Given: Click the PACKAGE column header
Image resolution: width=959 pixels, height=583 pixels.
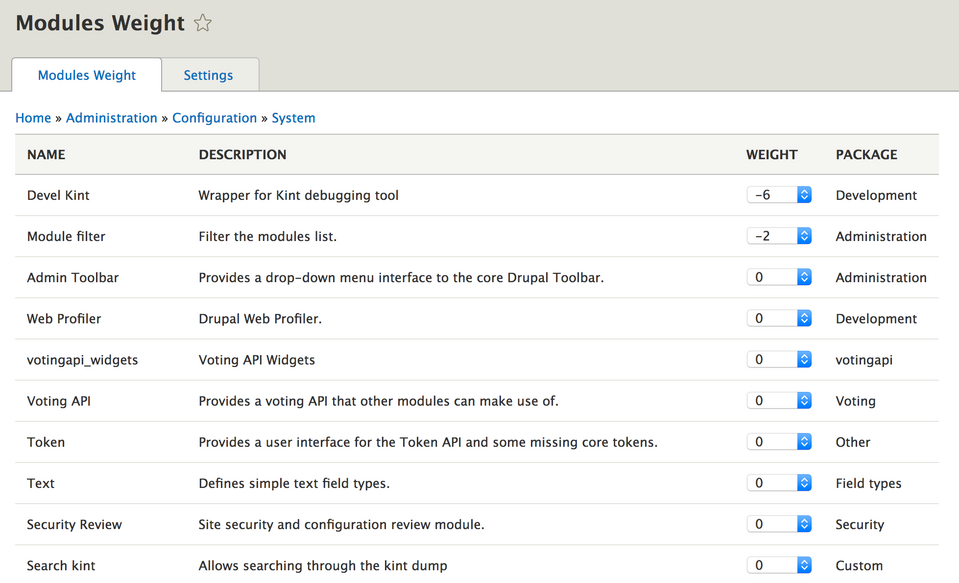Looking at the screenshot, I should click(866, 155).
